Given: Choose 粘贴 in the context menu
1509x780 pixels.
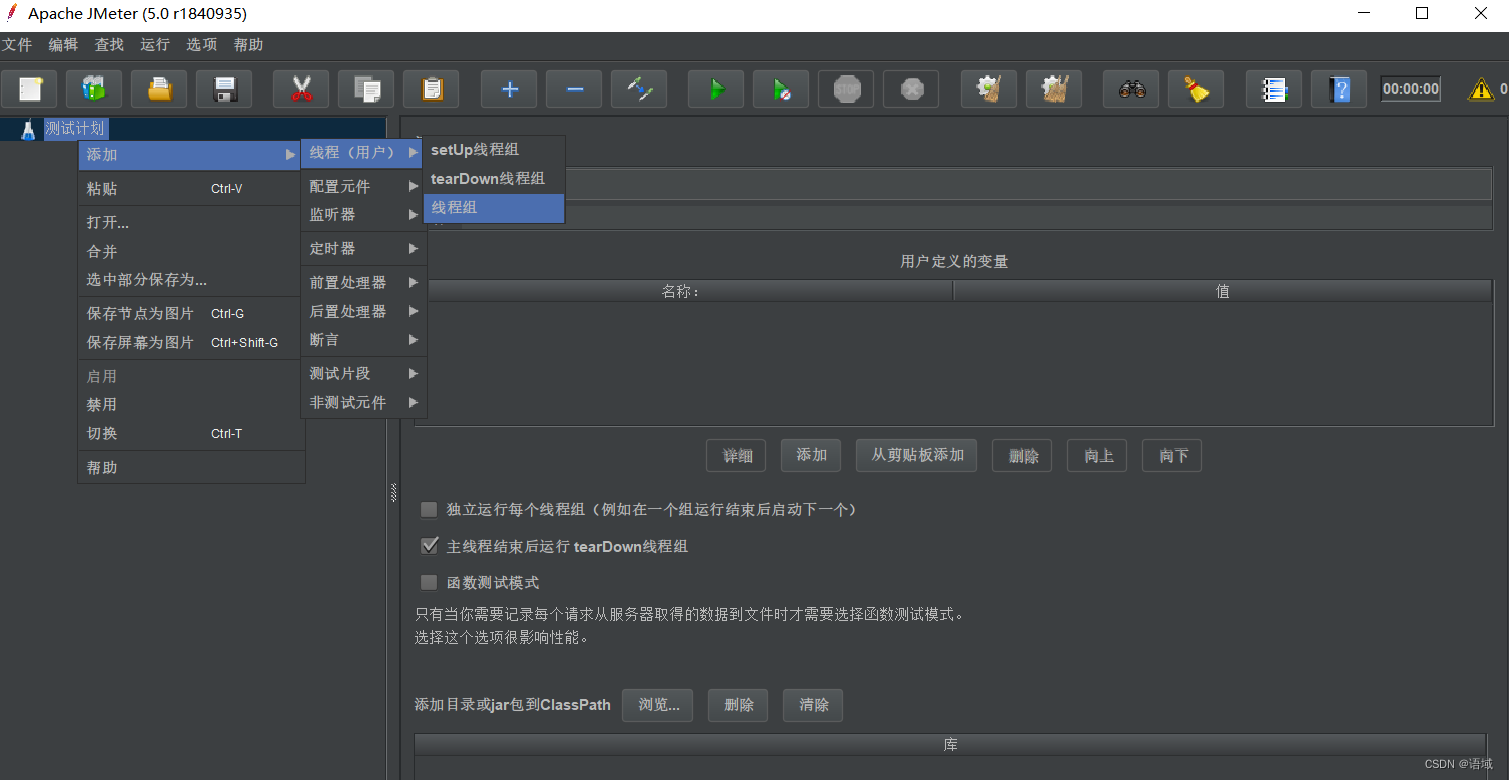Looking at the screenshot, I should click(x=191, y=189).
